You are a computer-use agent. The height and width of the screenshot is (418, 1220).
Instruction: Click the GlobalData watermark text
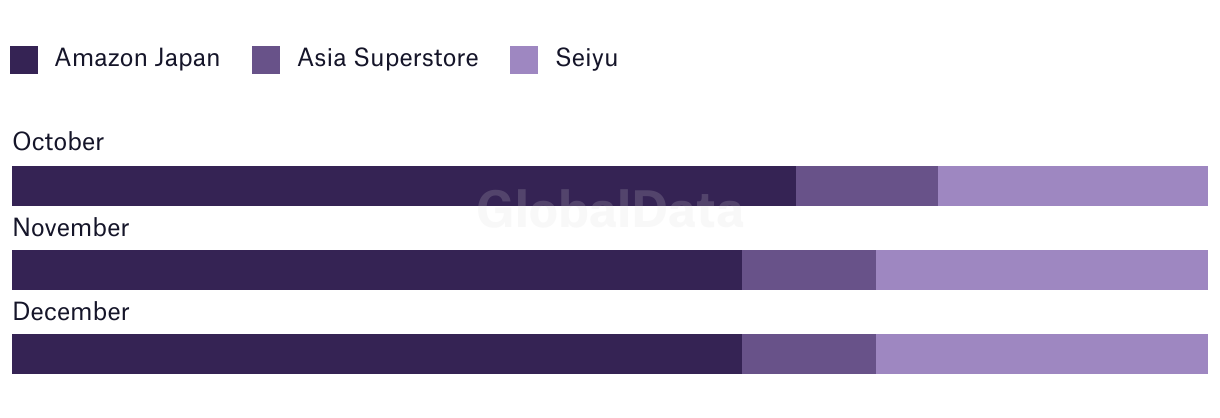pyautogui.click(x=610, y=209)
